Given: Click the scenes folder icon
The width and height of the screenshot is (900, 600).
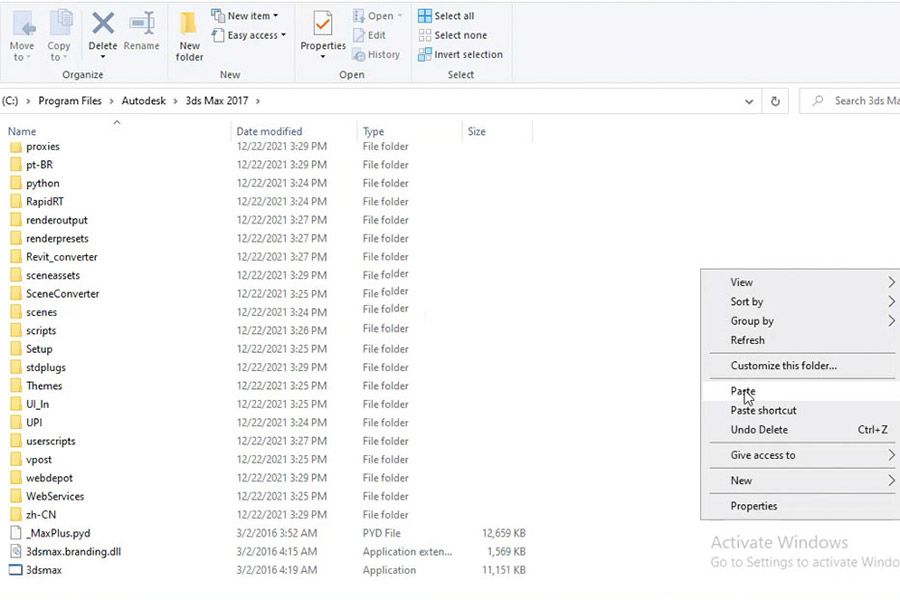Looking at the screenshot, I should [16, 312].
